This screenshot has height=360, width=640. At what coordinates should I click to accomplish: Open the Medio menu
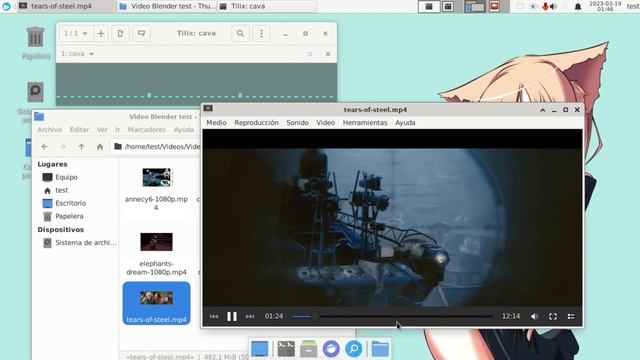pos(216,122)
